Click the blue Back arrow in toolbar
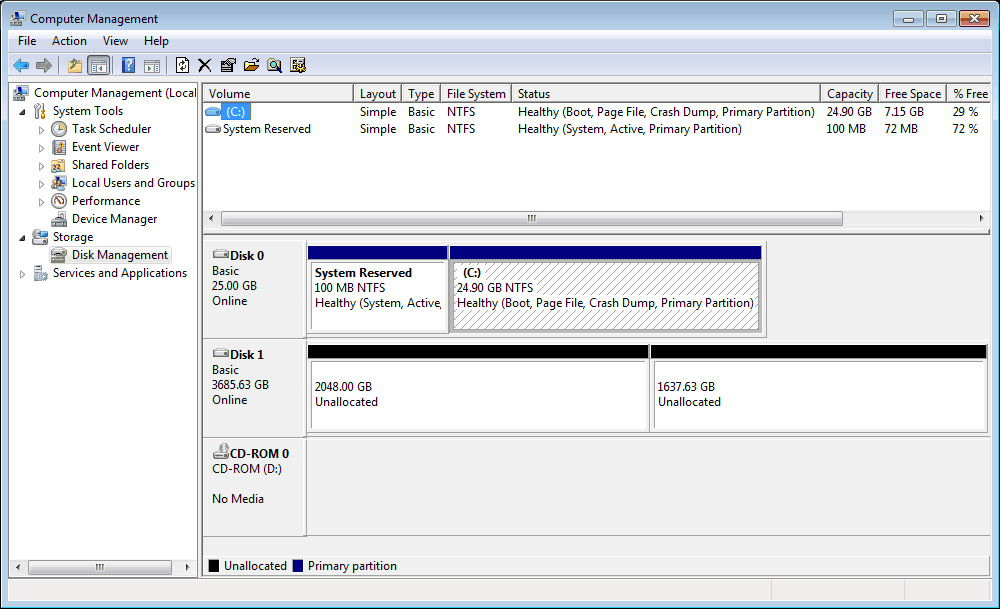Viewport: 1000px width, 609px height. (x=21, y=66)
